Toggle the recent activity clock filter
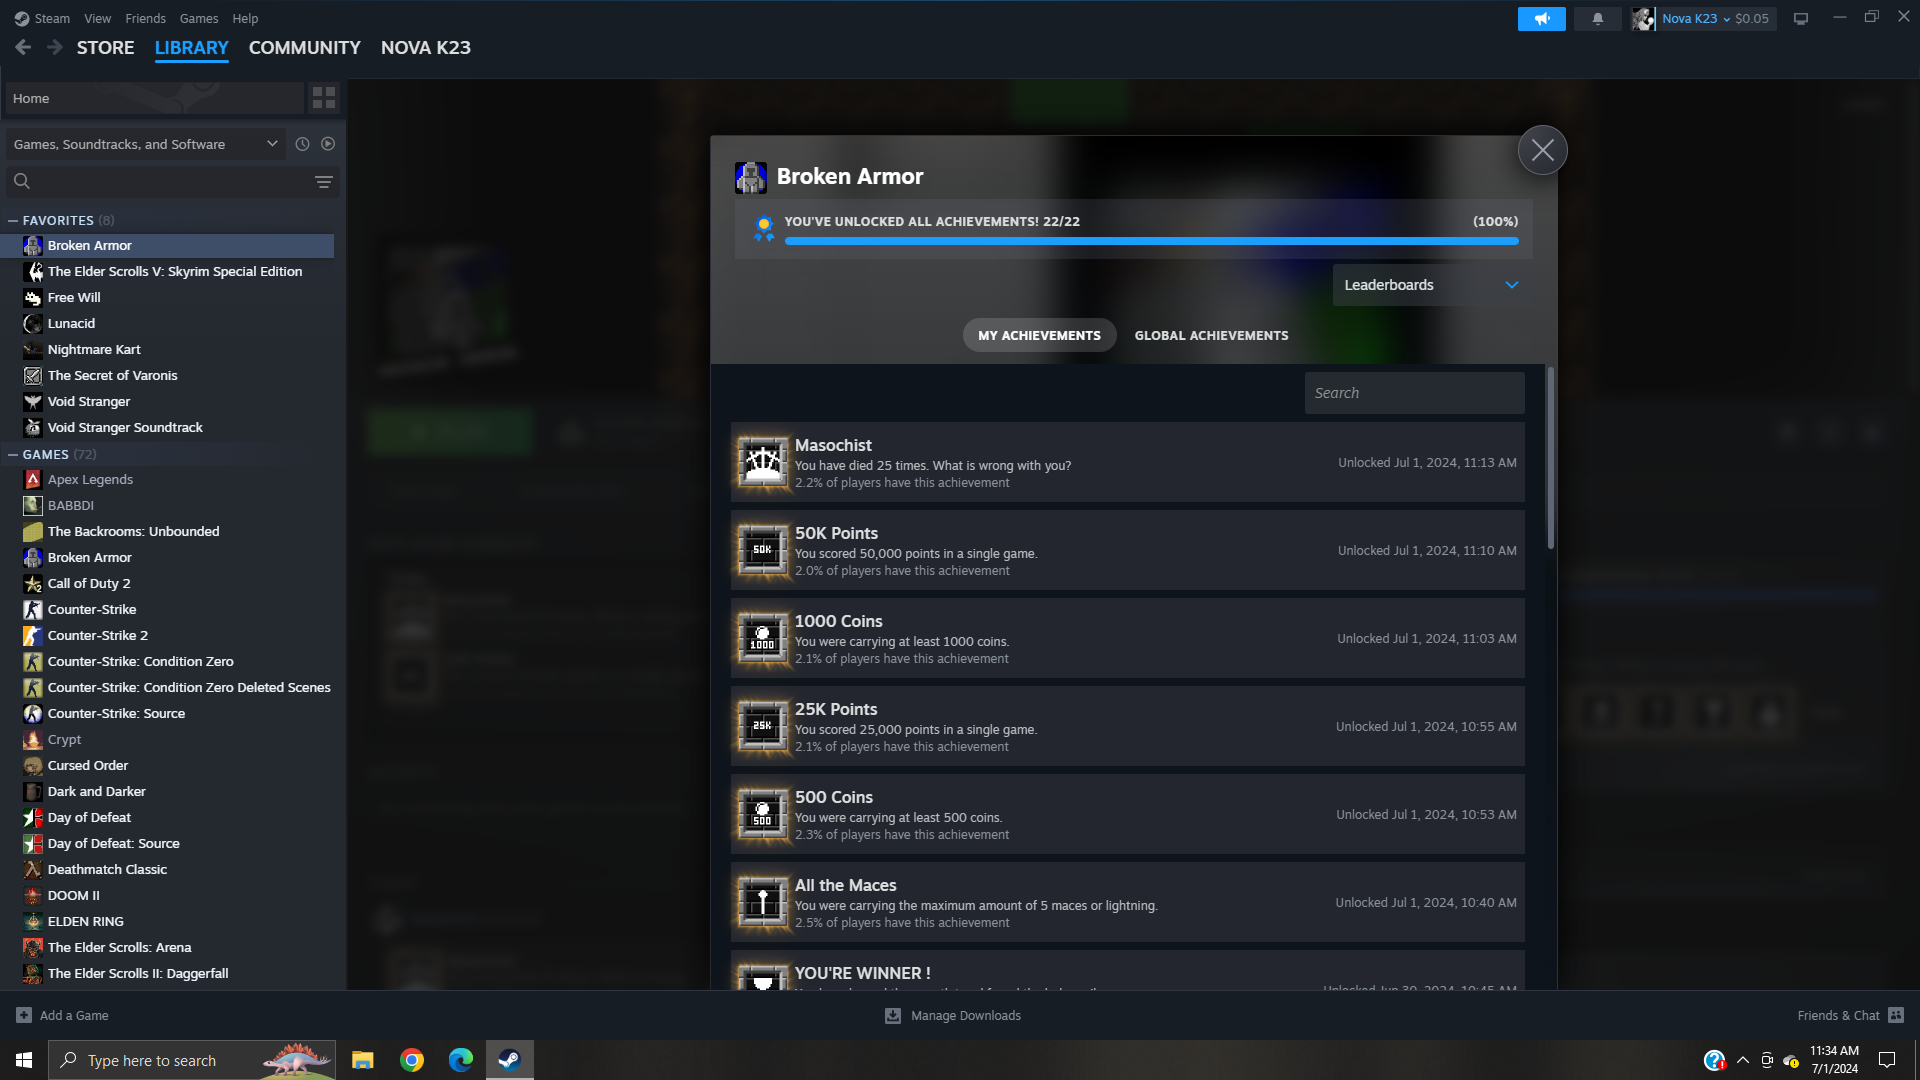The width and height of the screenshot is (1920, 1080). [302, 144]
